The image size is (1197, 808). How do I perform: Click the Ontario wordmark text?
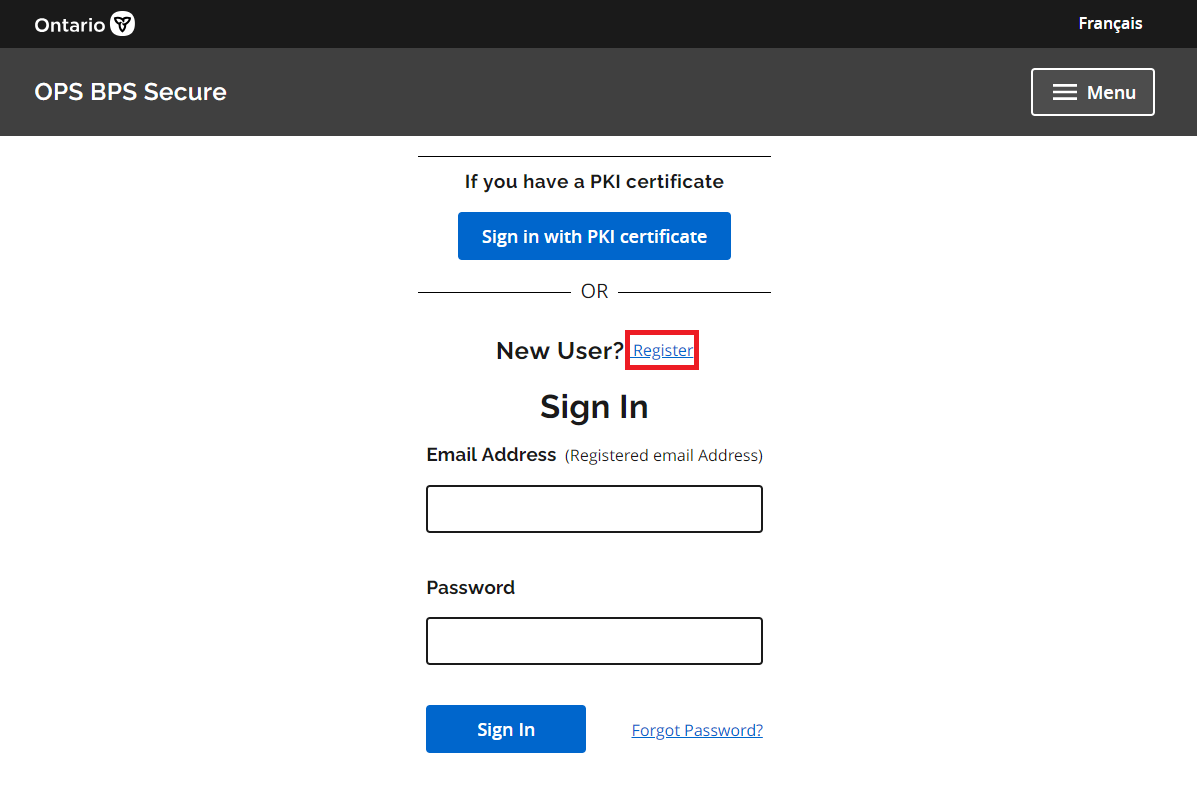[x=69, y=25]
